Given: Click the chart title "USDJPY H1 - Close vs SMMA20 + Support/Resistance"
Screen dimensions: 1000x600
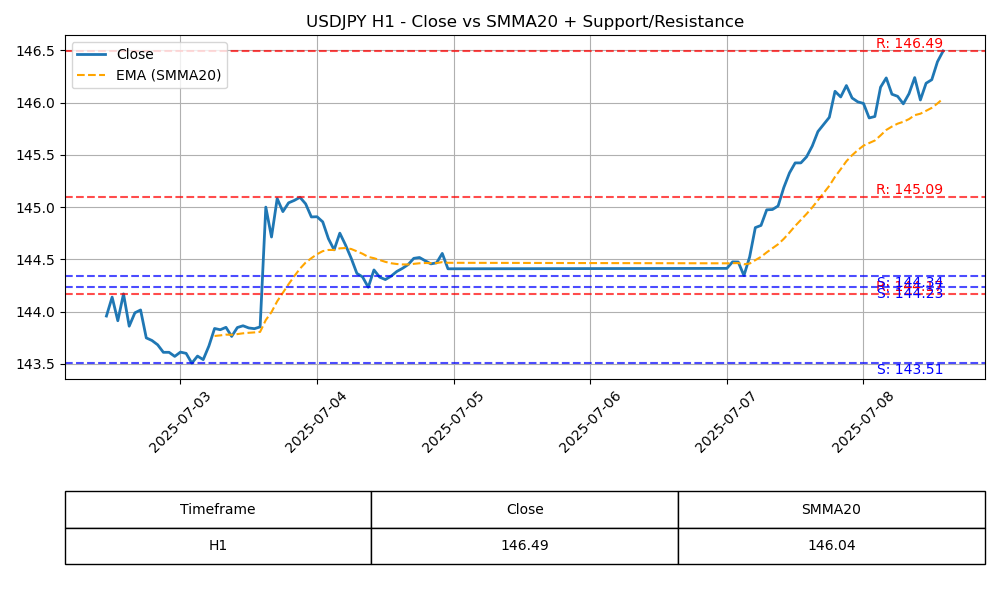Looking at the screenshot, I should 525,22.
